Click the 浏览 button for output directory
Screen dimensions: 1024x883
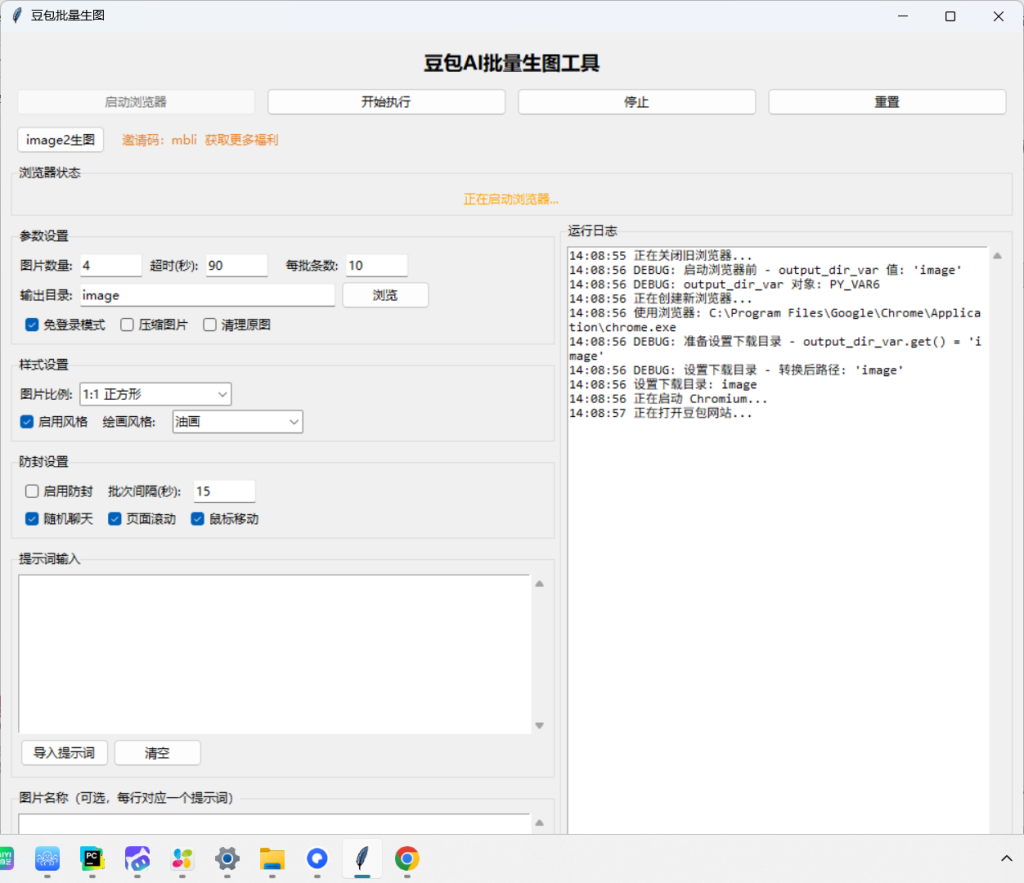coord(385,295)
